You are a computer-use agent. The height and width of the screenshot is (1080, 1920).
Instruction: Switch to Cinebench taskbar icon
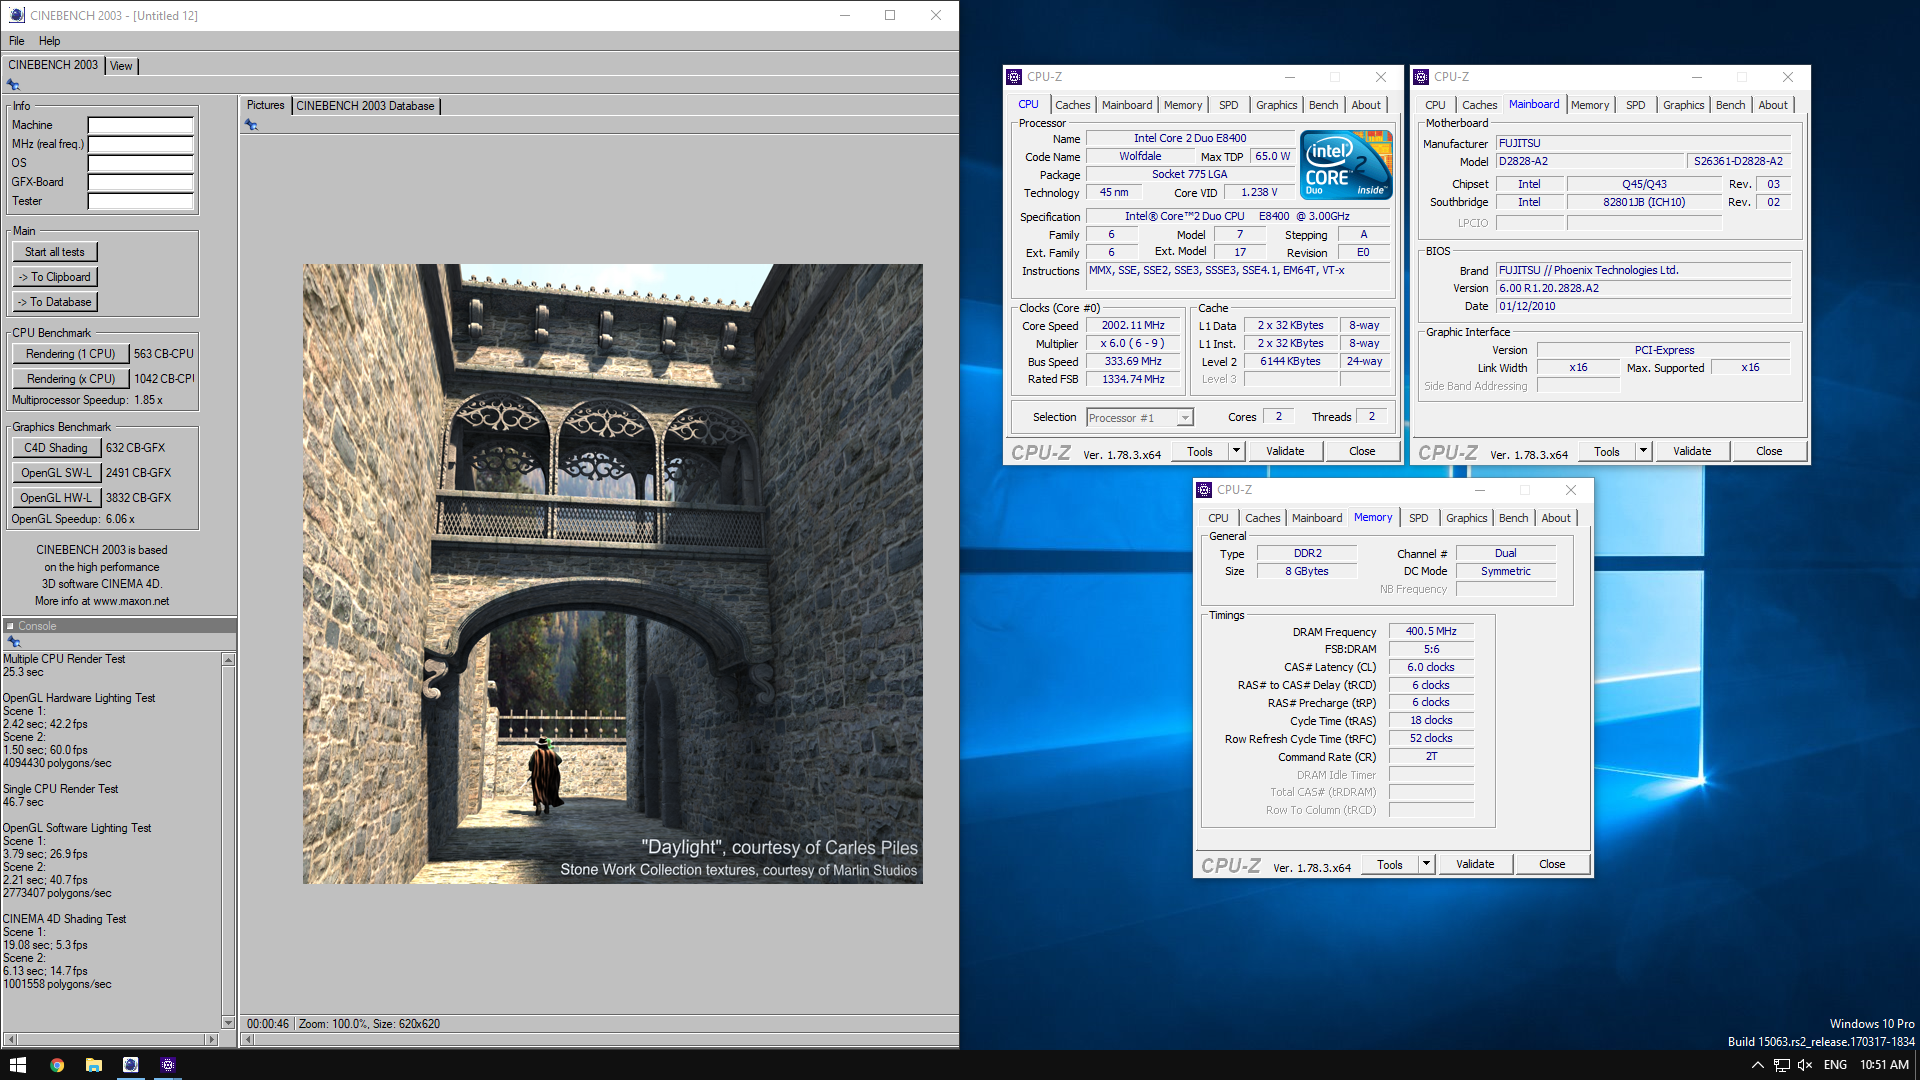[130, 1065]
